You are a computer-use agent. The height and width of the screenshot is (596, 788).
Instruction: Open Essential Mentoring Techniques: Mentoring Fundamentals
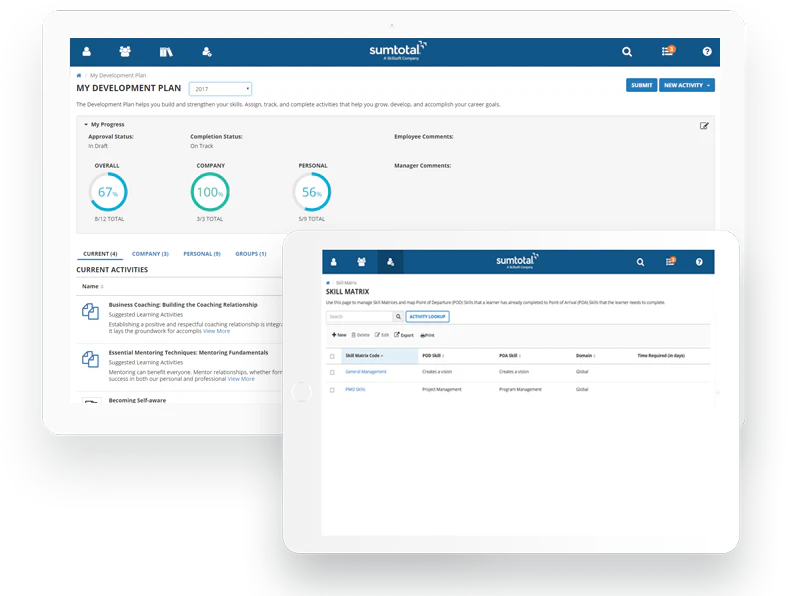tap(188, 352)
